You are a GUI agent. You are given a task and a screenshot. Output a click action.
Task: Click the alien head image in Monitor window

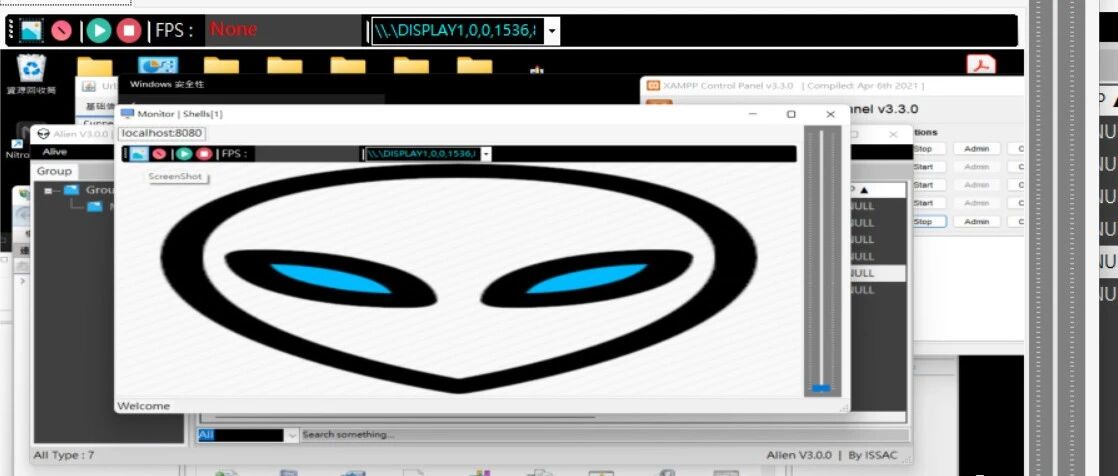coord(458,279)
